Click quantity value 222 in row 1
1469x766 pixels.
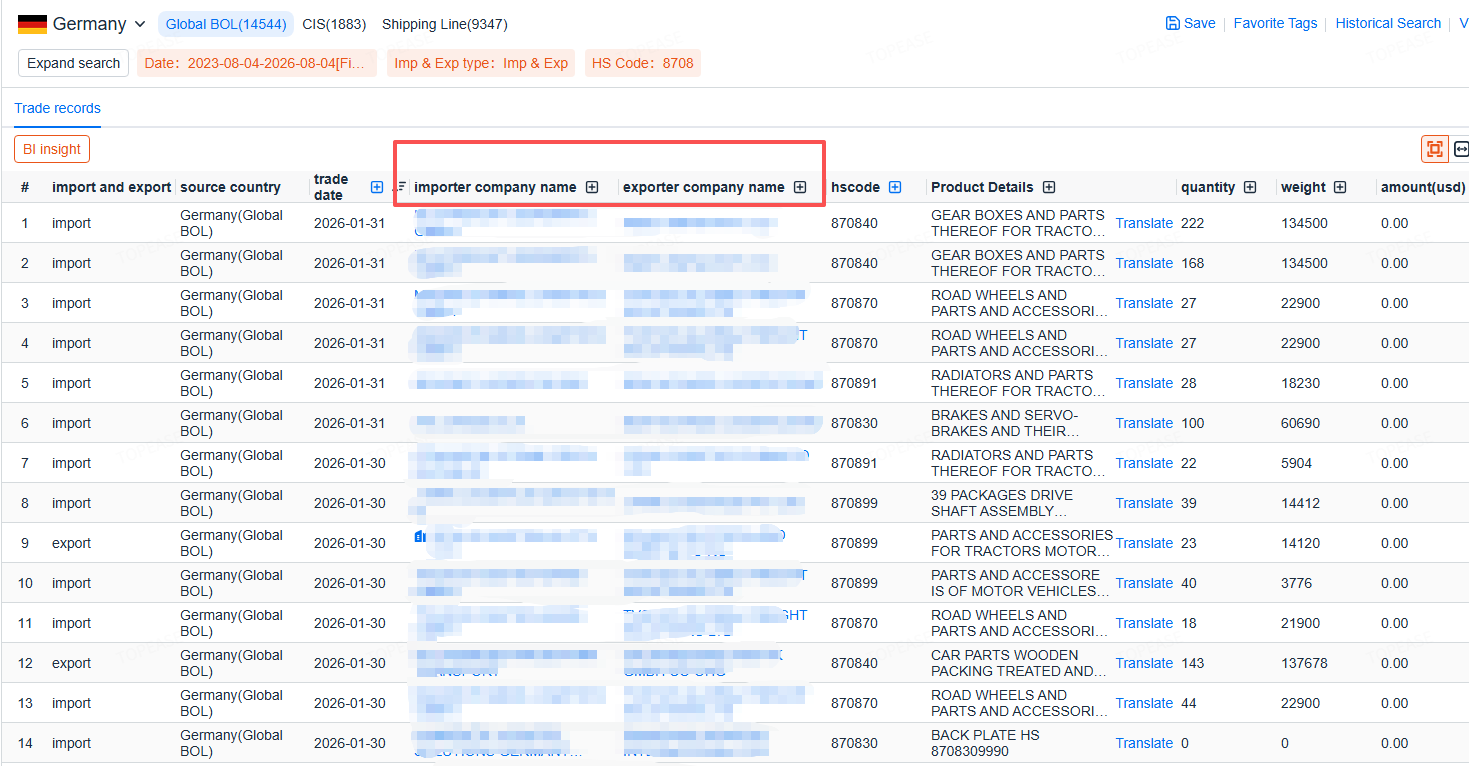[x=1192, y=223]
